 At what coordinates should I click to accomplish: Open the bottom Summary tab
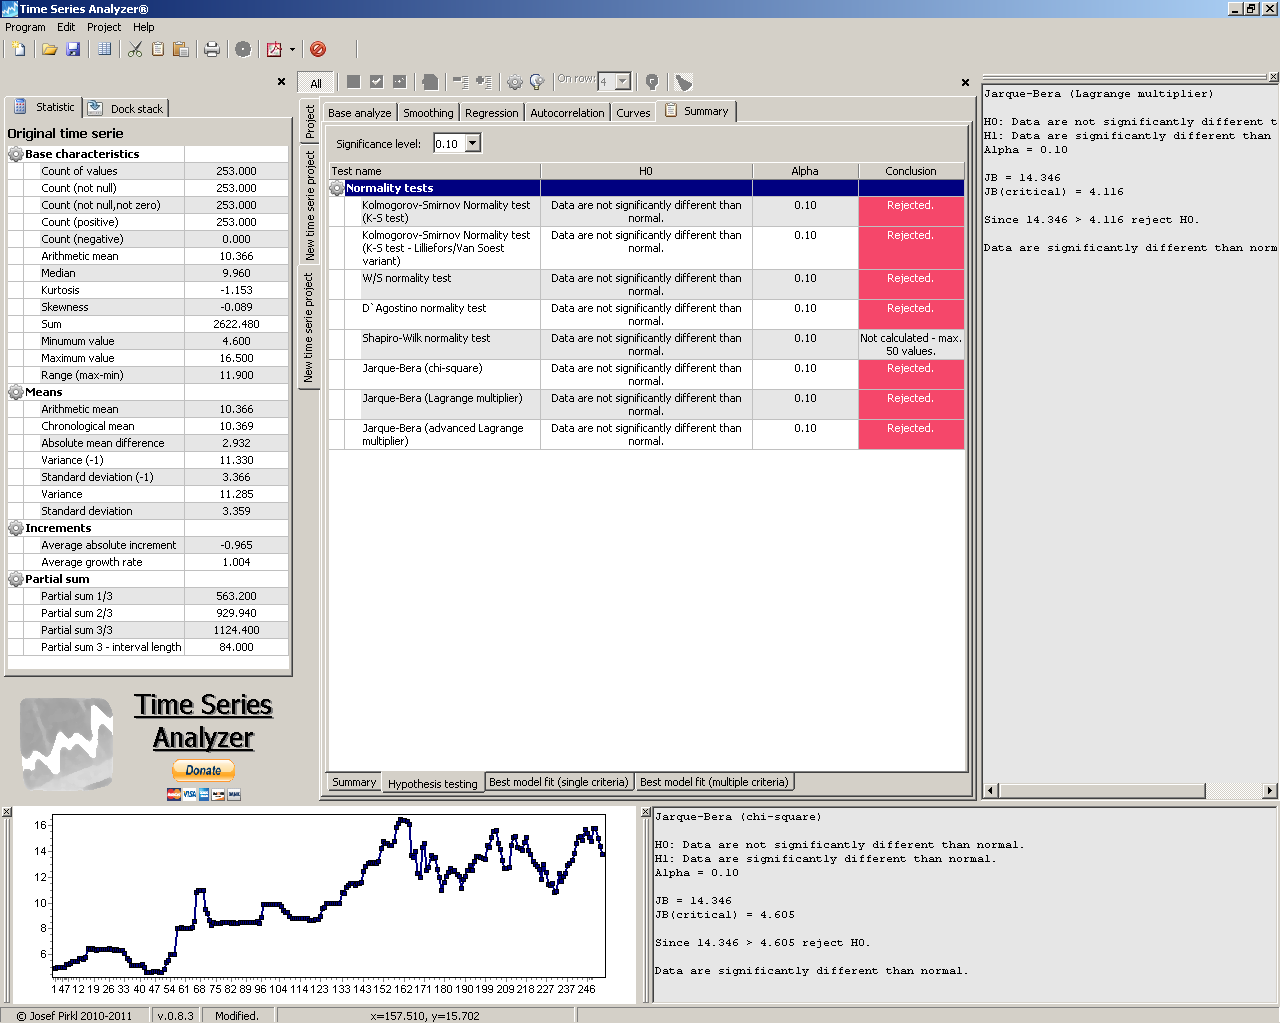(354, 782)
